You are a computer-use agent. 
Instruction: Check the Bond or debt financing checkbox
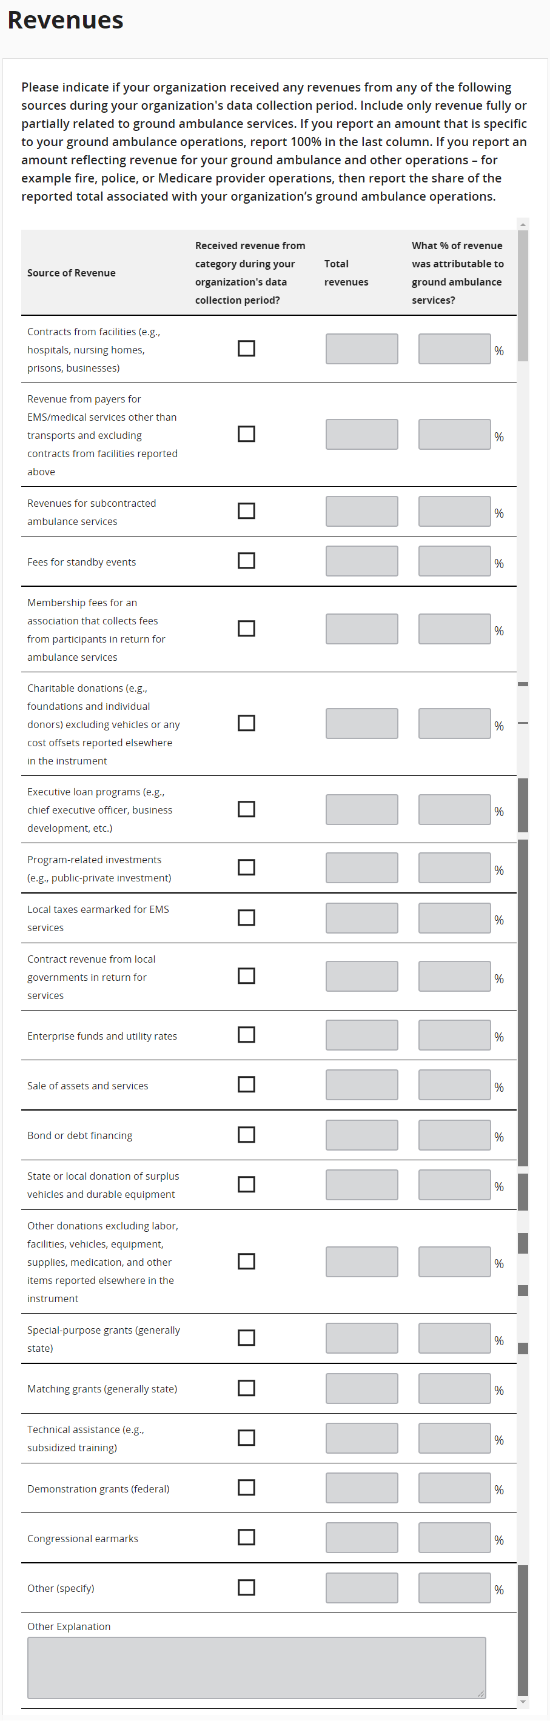(x=246, y=1134)
